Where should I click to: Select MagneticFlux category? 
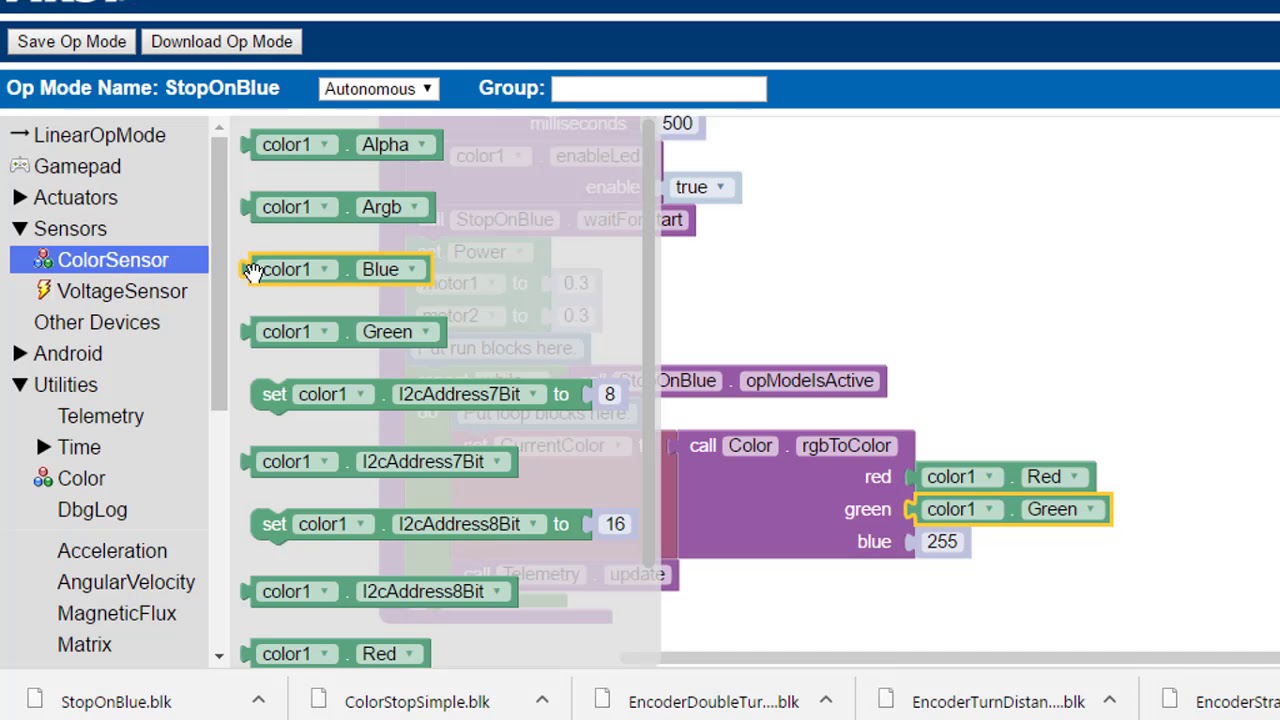116,613
